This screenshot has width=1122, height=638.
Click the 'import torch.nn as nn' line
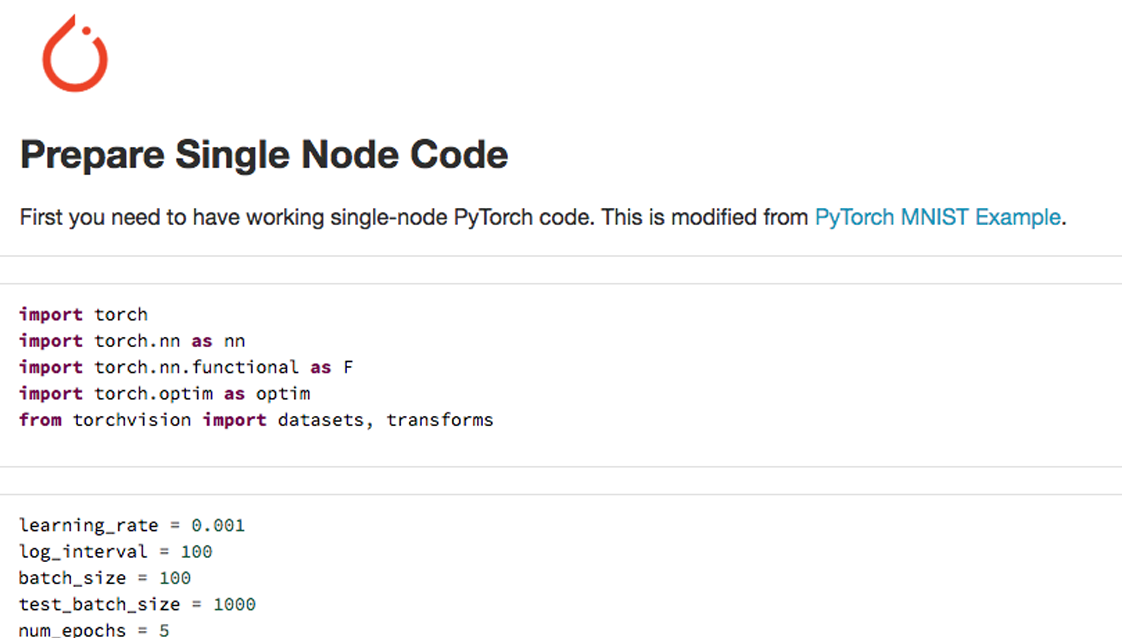click(132, 341)
